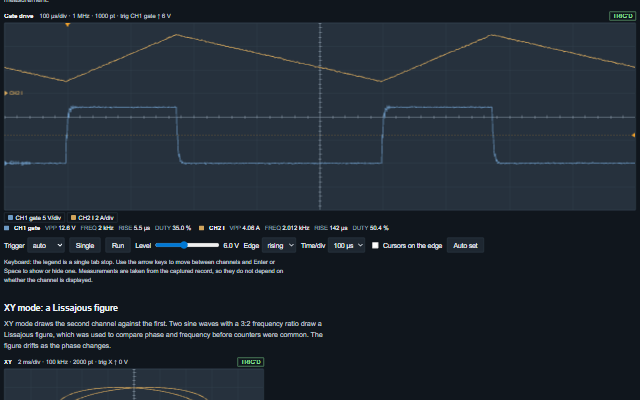
Task: Open the Time/div dropdown showing 100 µs
Action: pos(347,245)
